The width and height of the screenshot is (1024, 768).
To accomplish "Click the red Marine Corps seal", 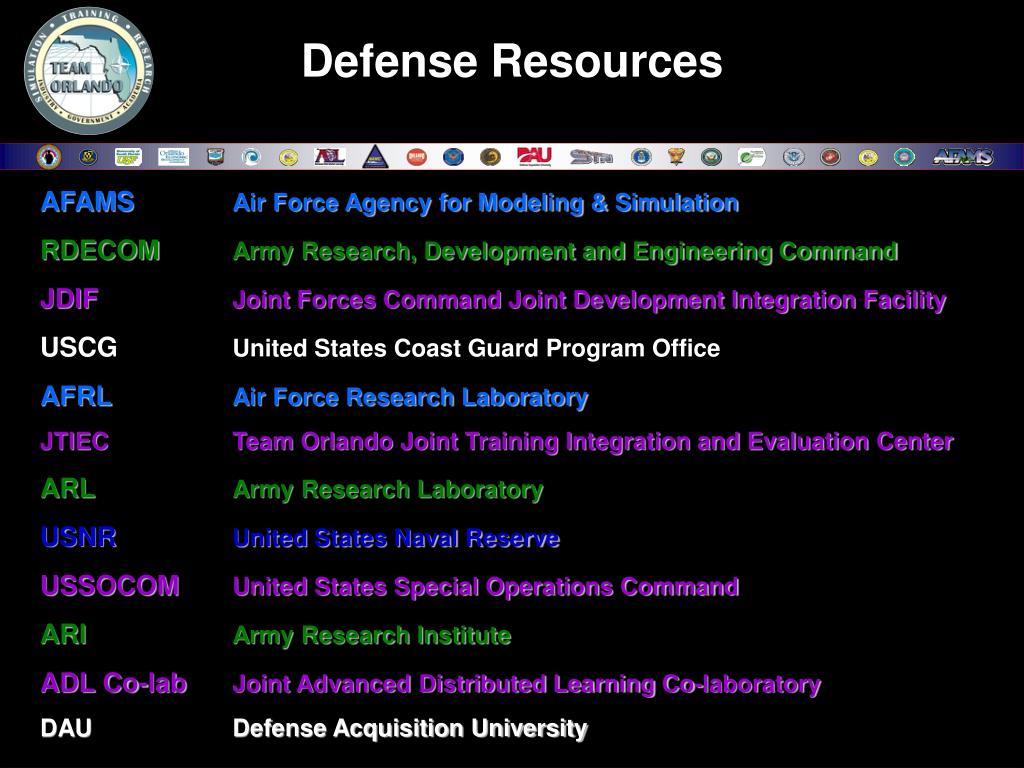I will point(831,157).
